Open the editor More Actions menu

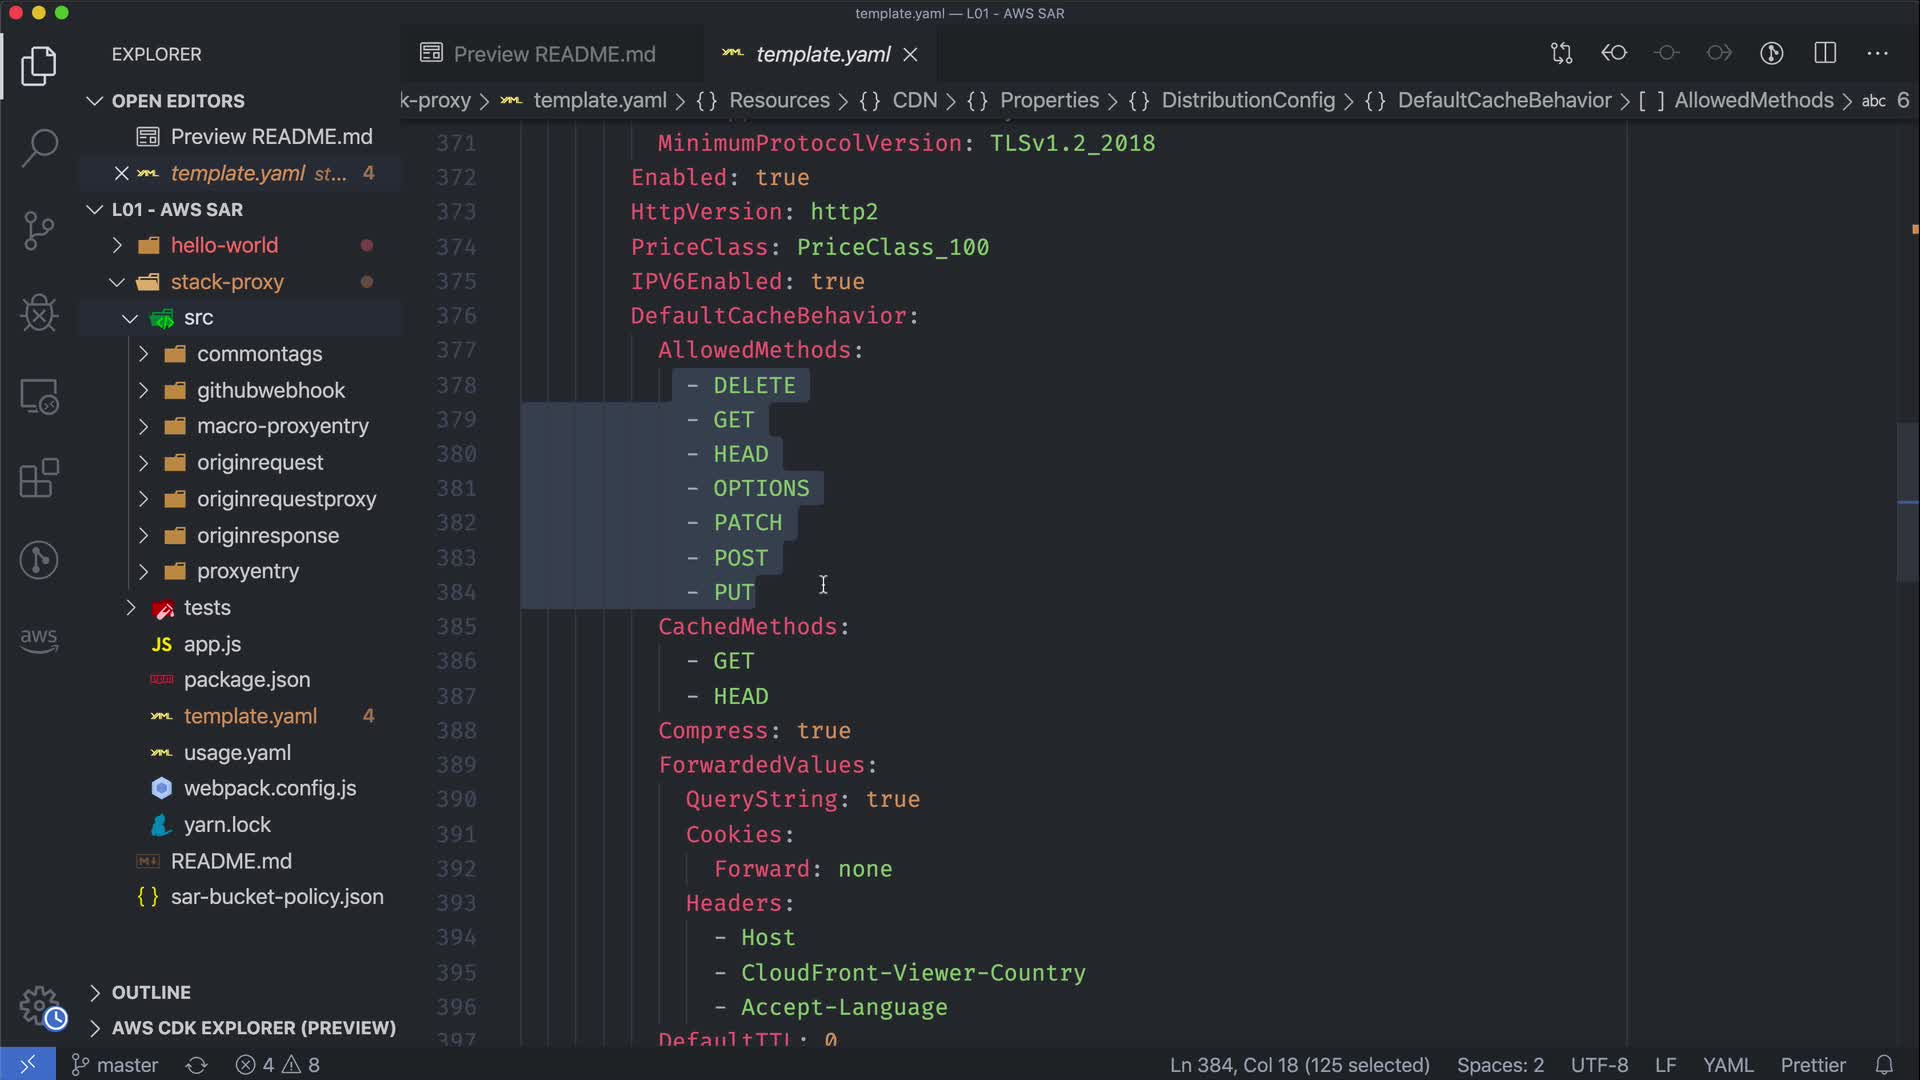(1877, 54)
